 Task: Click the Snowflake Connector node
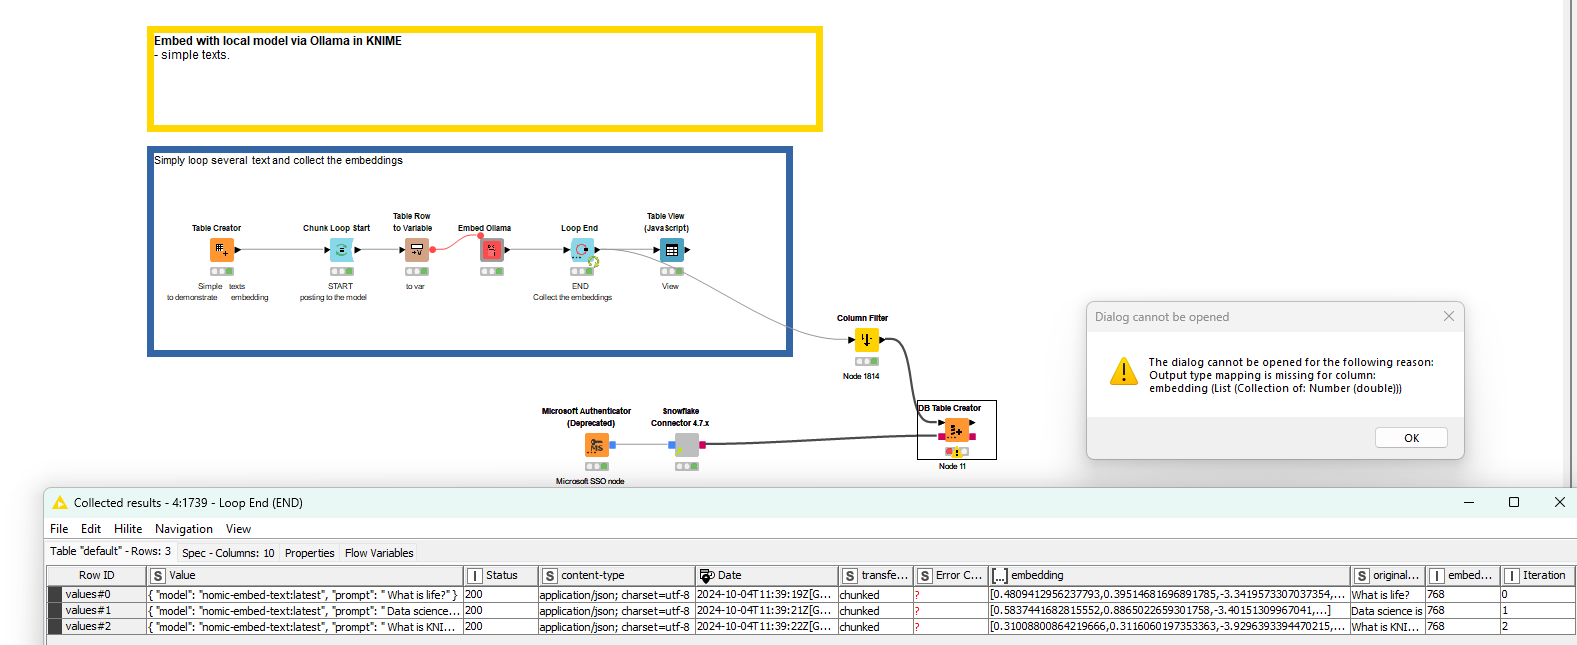686,445
